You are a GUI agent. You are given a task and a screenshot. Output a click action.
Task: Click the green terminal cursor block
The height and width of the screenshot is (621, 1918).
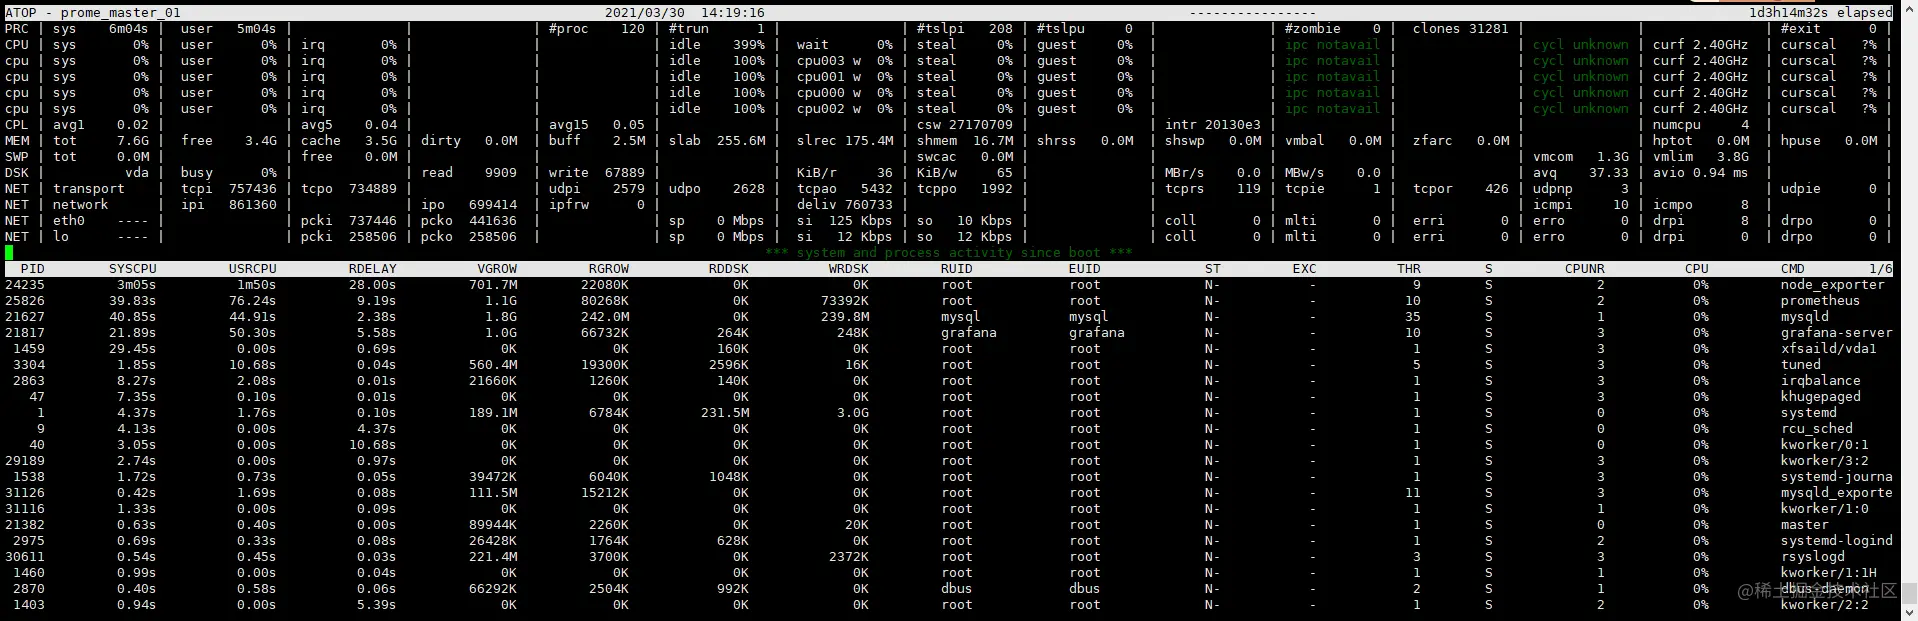[9, 253]
